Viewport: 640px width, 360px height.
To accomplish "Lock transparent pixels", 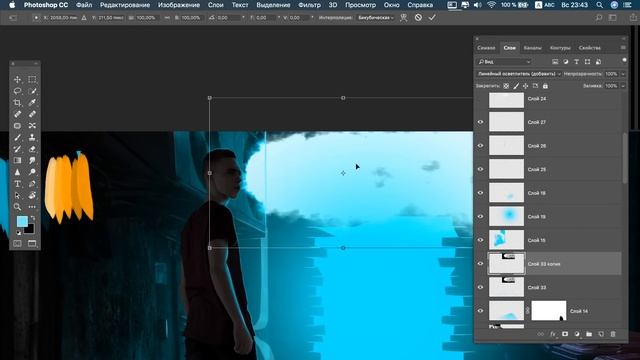I will tap(506, 86).
